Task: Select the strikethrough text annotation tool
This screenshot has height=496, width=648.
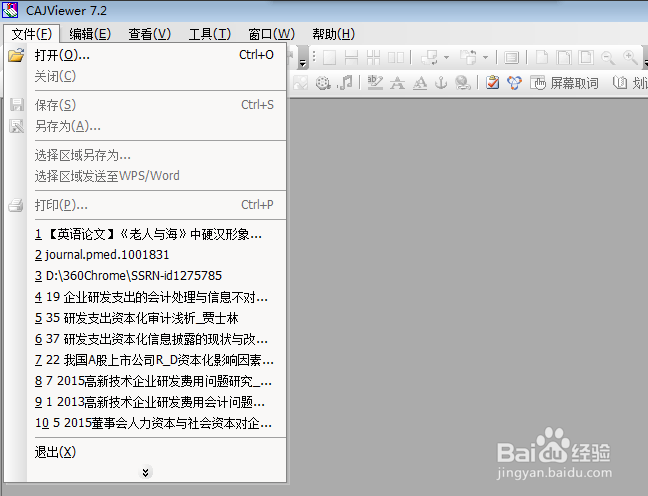Action: click(x=398, y=83)
